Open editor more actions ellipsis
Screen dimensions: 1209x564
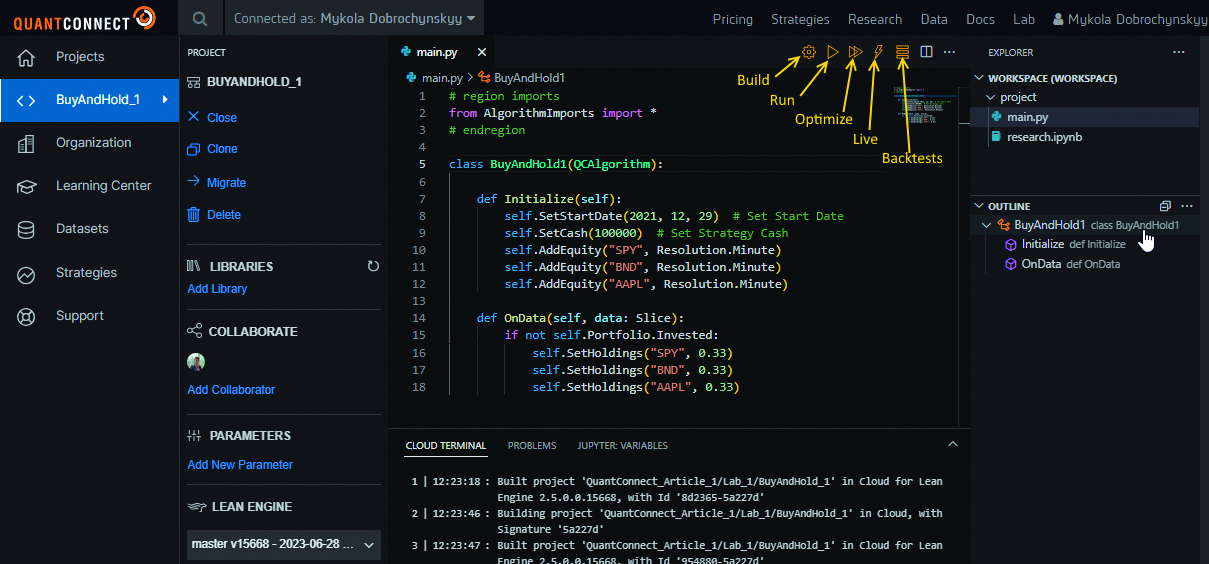tap(949, 52)
